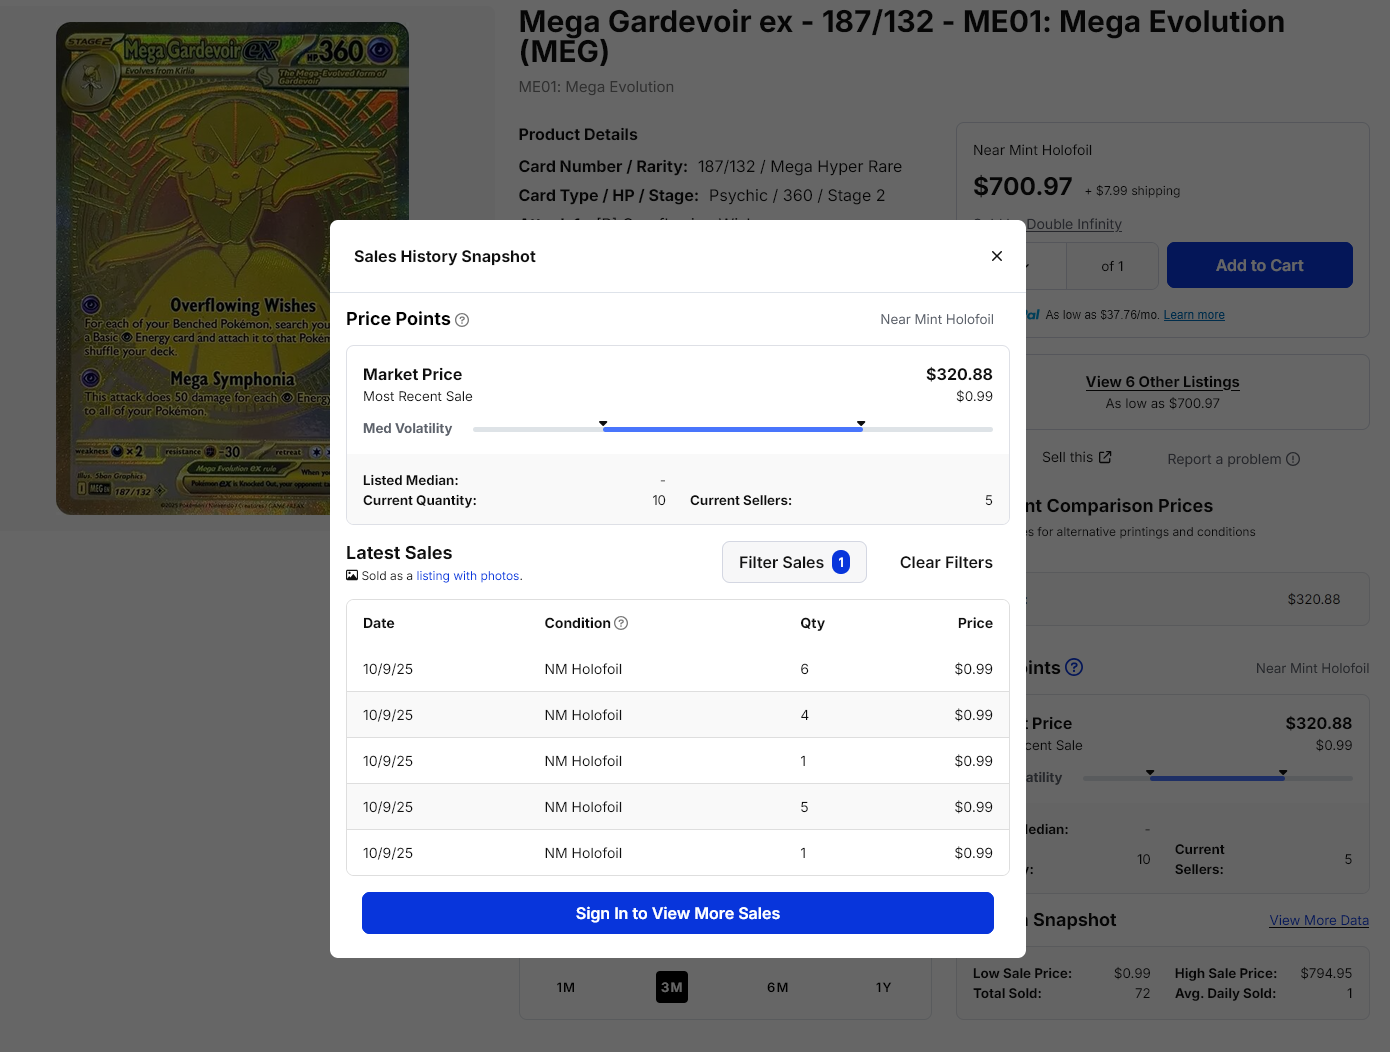The height and width of the screenshot is (1052, 1390).
Task: Click the Price column header
Action: [975, 623]
